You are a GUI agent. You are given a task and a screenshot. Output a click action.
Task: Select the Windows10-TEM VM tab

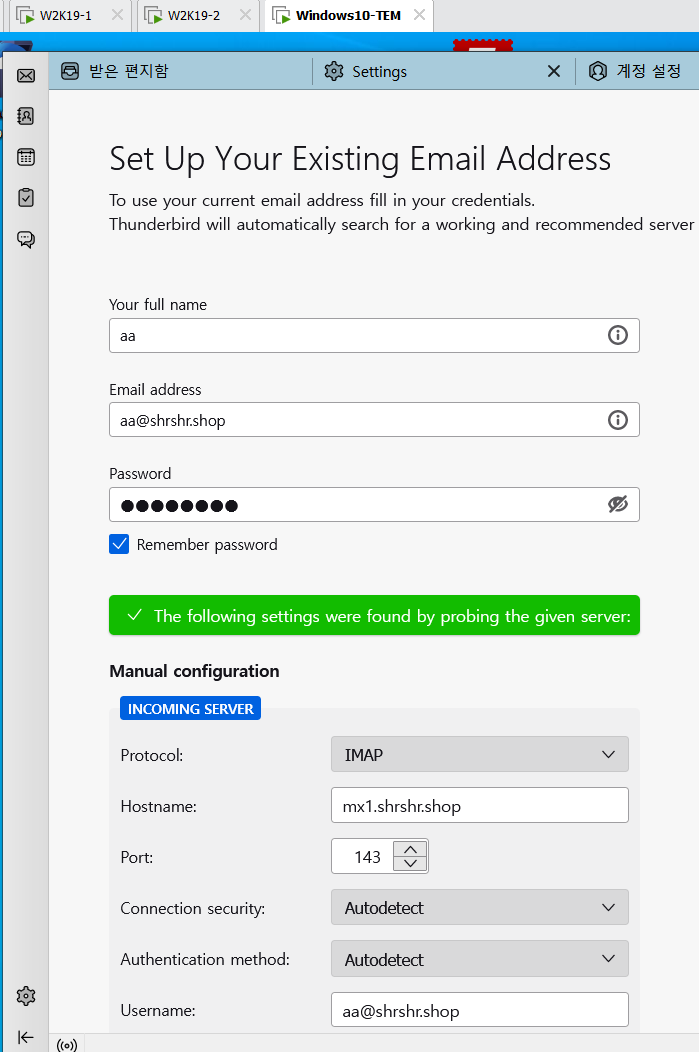pyautogui.click(x=347, y=15)
